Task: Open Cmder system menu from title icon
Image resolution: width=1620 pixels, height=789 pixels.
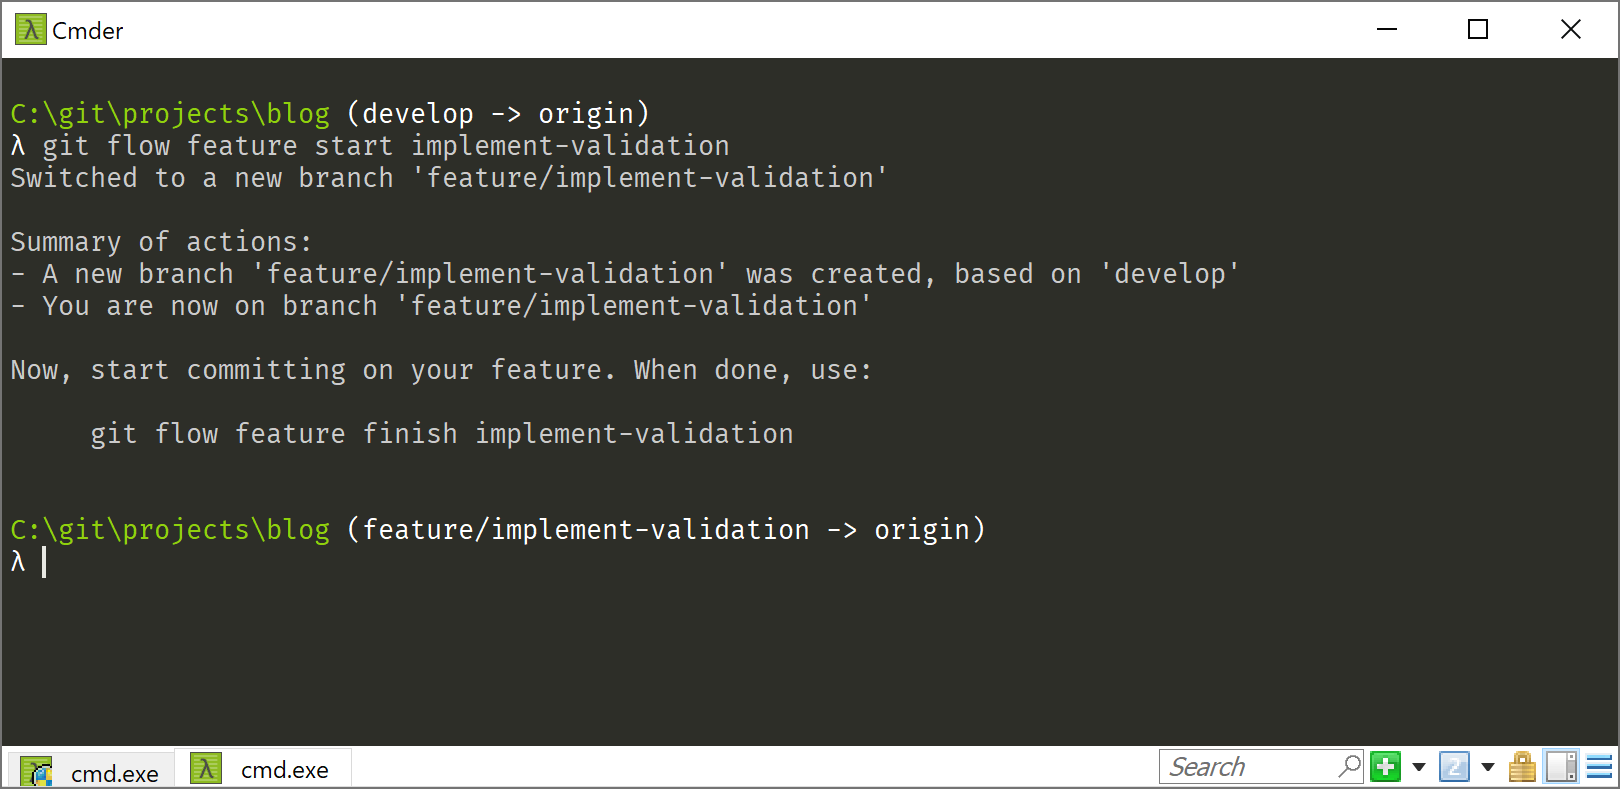Action: pyautogui.click(x=30, y=30)
